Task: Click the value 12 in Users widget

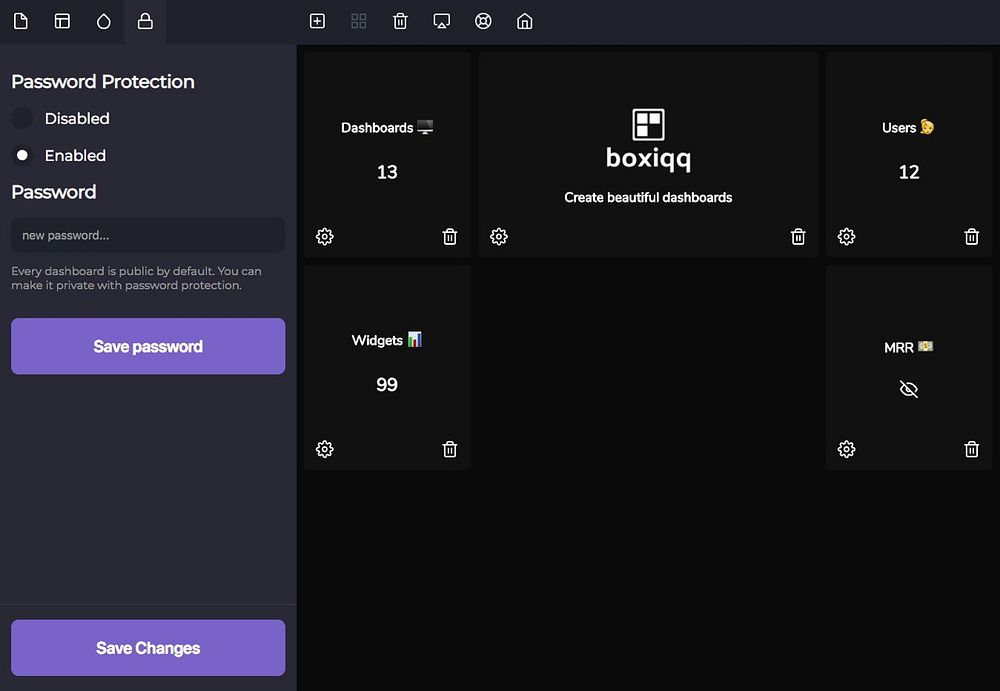Action: pos(909,172)
